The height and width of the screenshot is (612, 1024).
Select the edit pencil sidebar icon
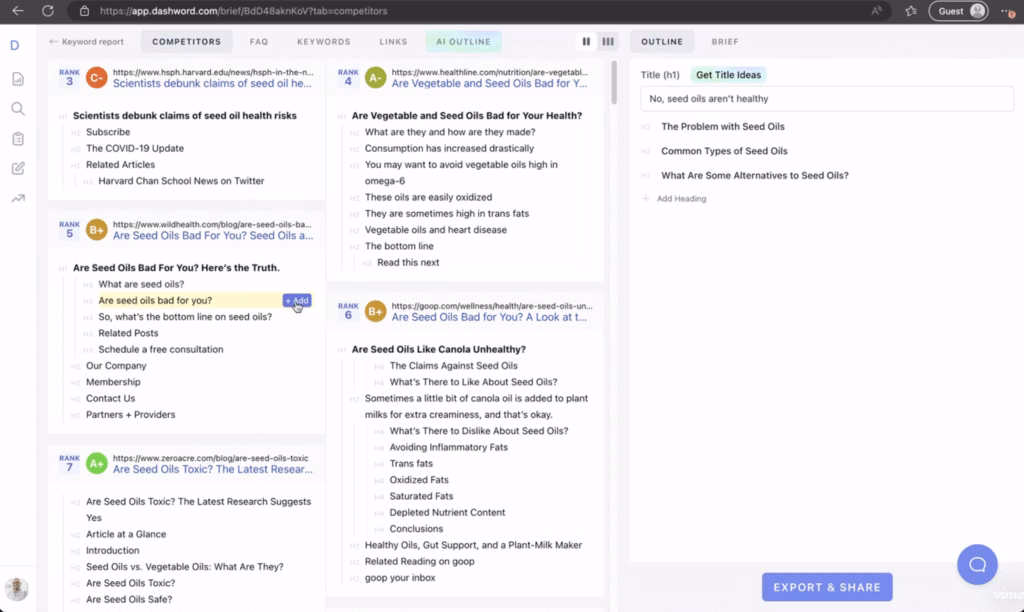(18, 168)
